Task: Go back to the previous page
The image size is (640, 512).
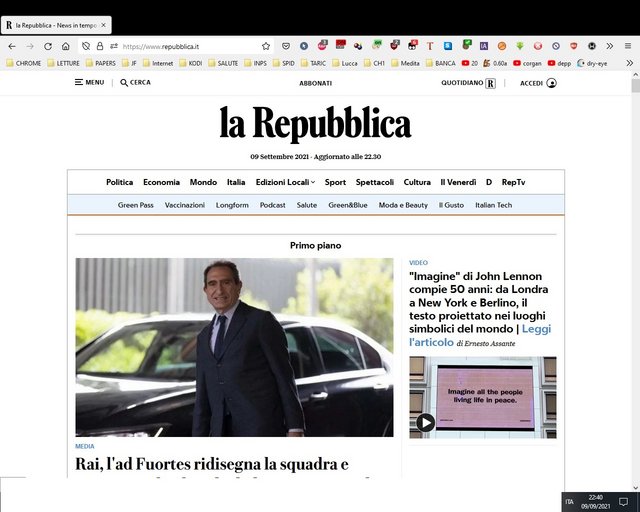Action: click(12, 47)
